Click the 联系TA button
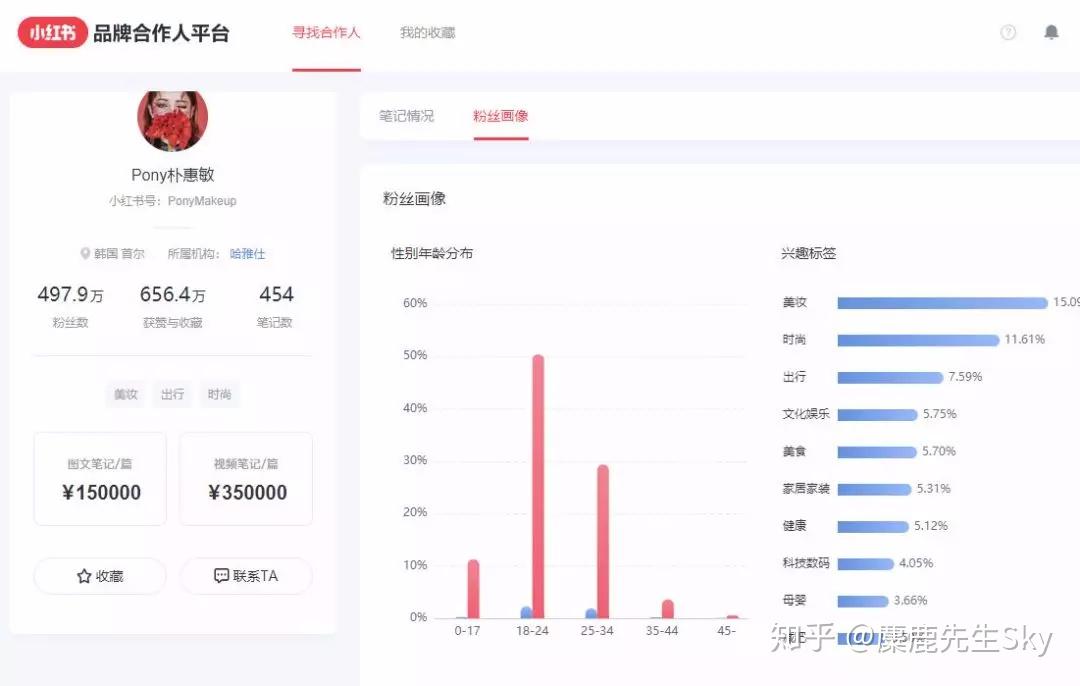The width and height of the screenshot is (1080, 686). 246,576
